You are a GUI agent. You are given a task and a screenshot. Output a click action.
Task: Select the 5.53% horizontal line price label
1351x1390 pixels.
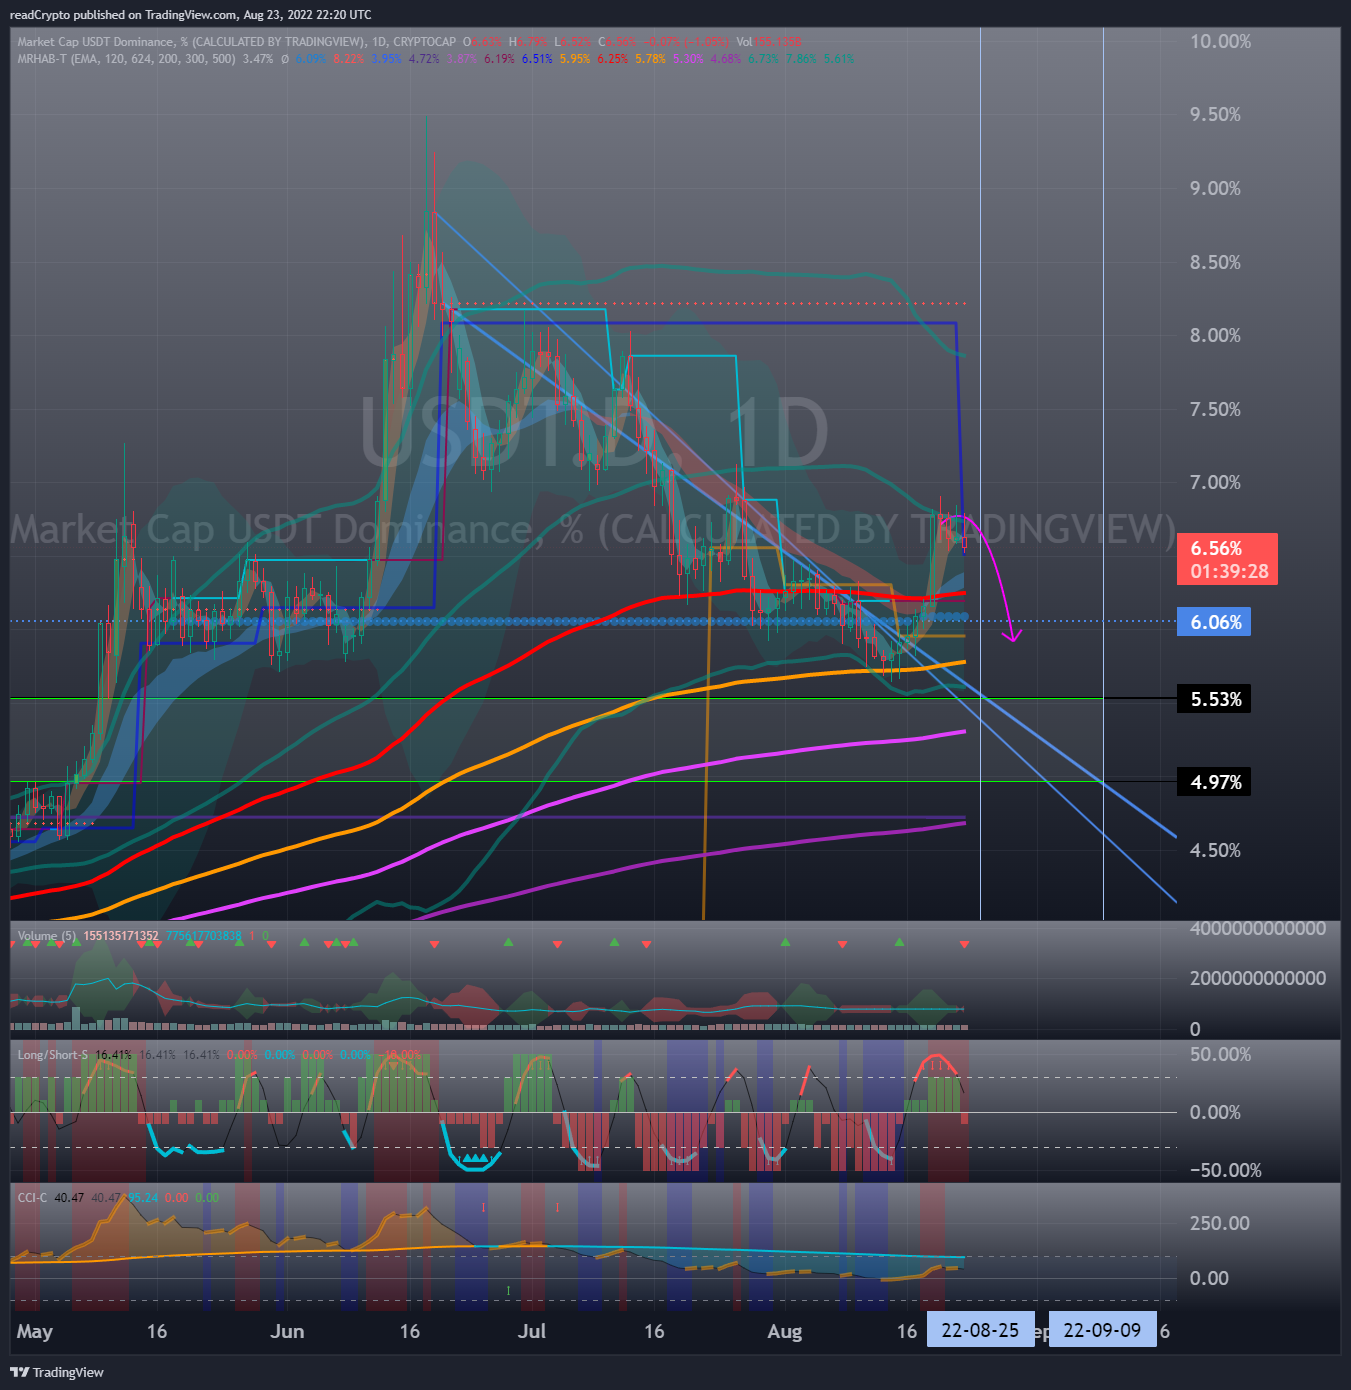(1215, 699)
